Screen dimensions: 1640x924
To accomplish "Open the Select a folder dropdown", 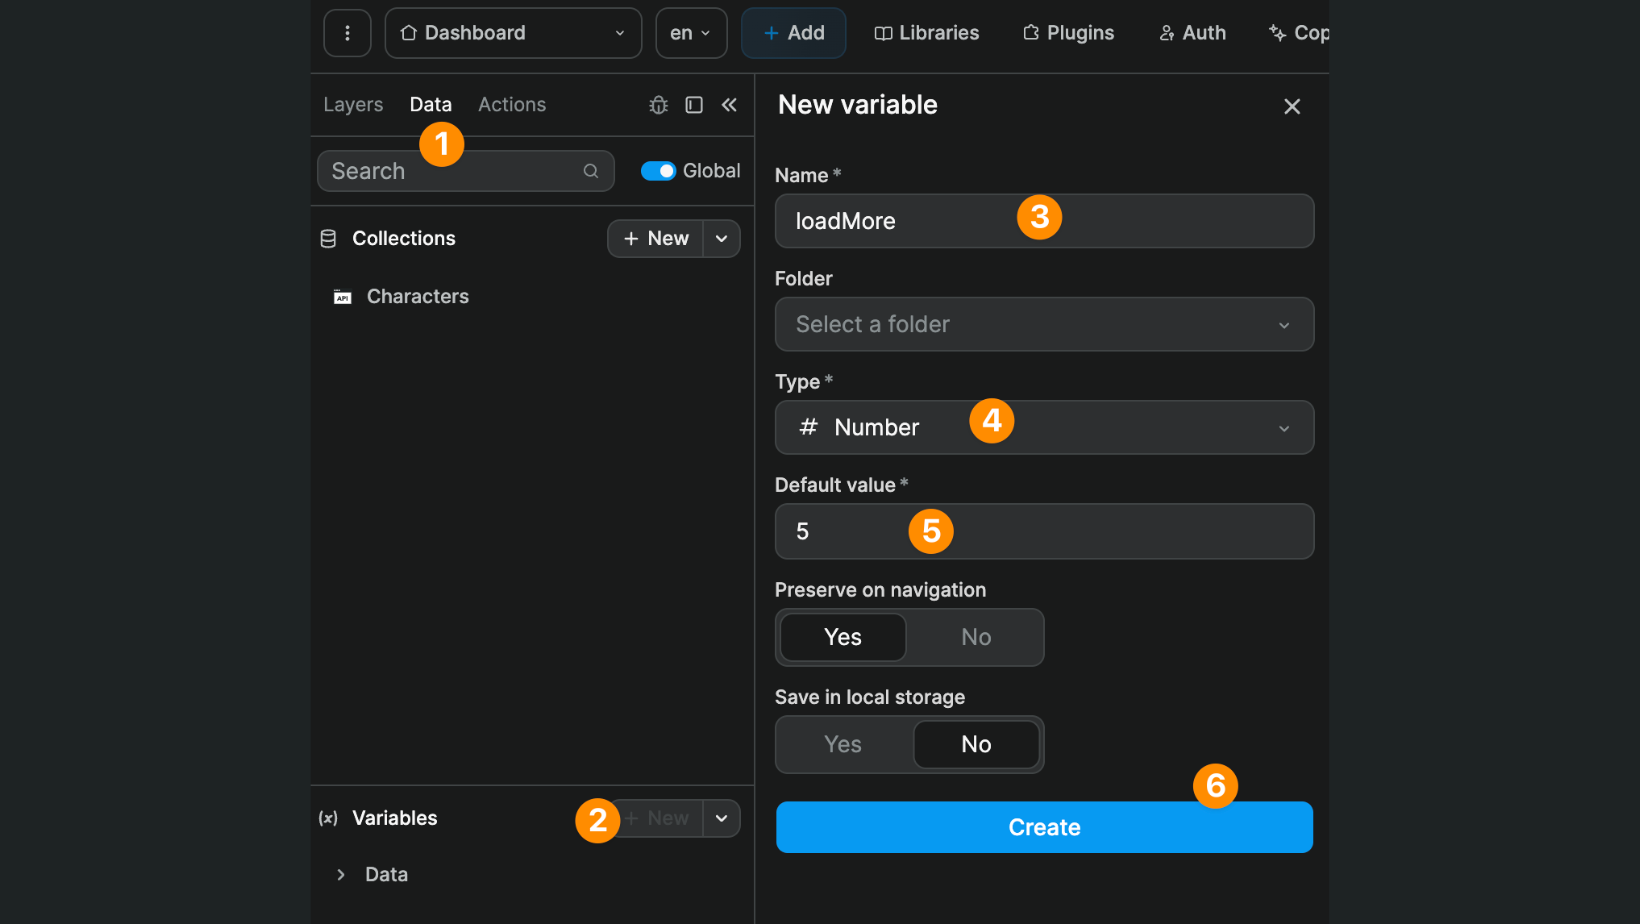I will tap(1044, 325).
